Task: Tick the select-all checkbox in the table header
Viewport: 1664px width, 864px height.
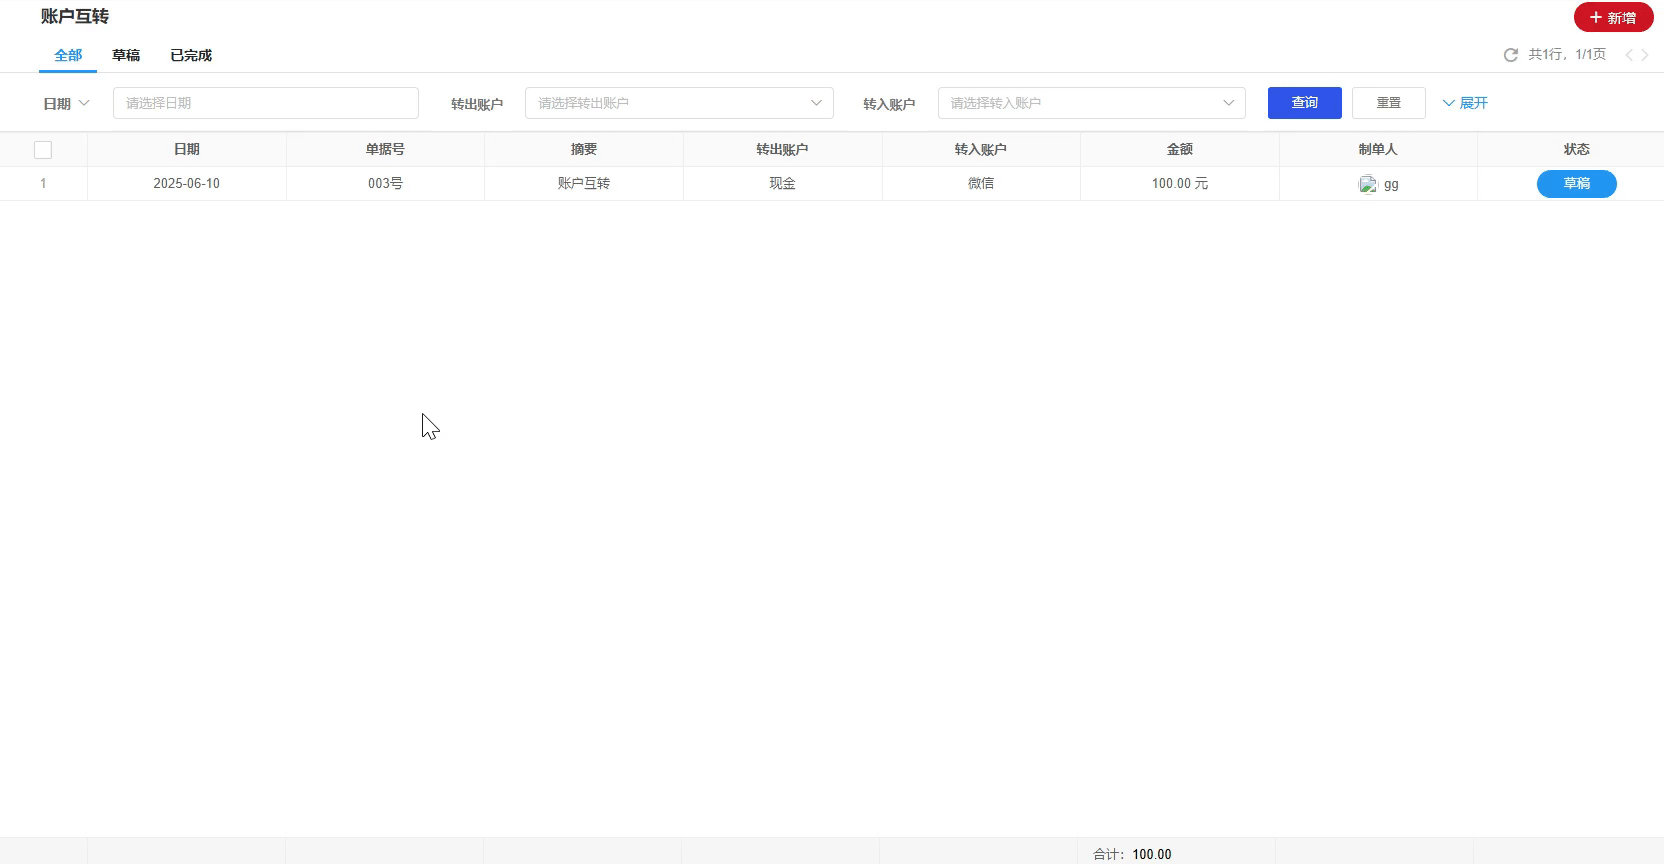Action: point(43,150)
